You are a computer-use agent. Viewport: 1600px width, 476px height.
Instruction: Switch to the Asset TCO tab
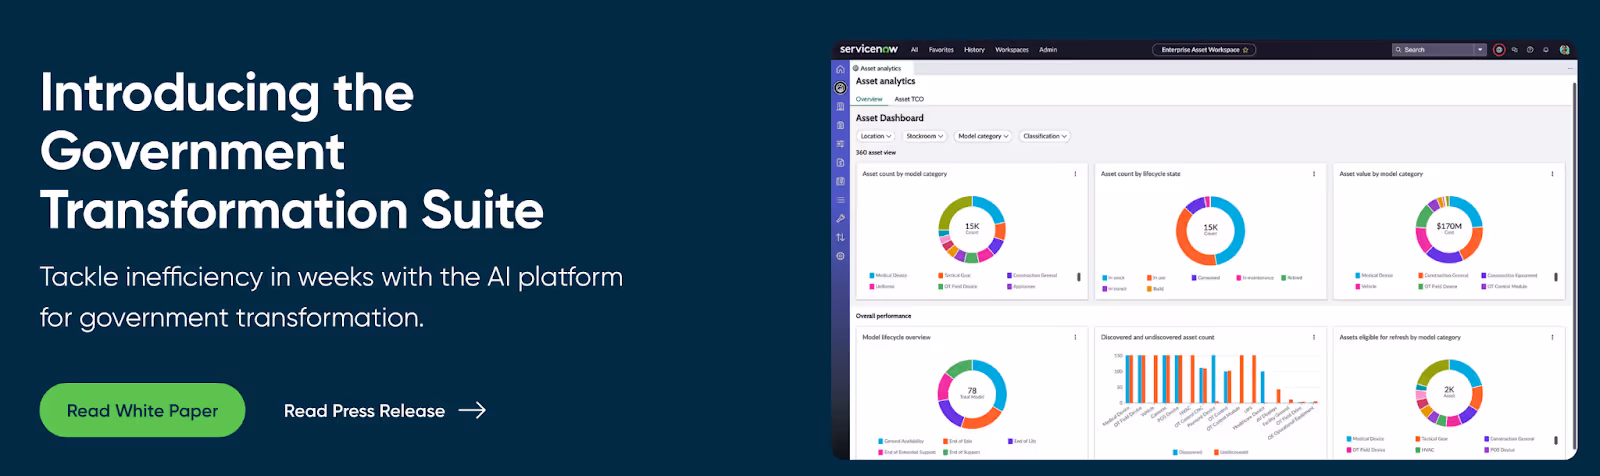coord(909,99)
